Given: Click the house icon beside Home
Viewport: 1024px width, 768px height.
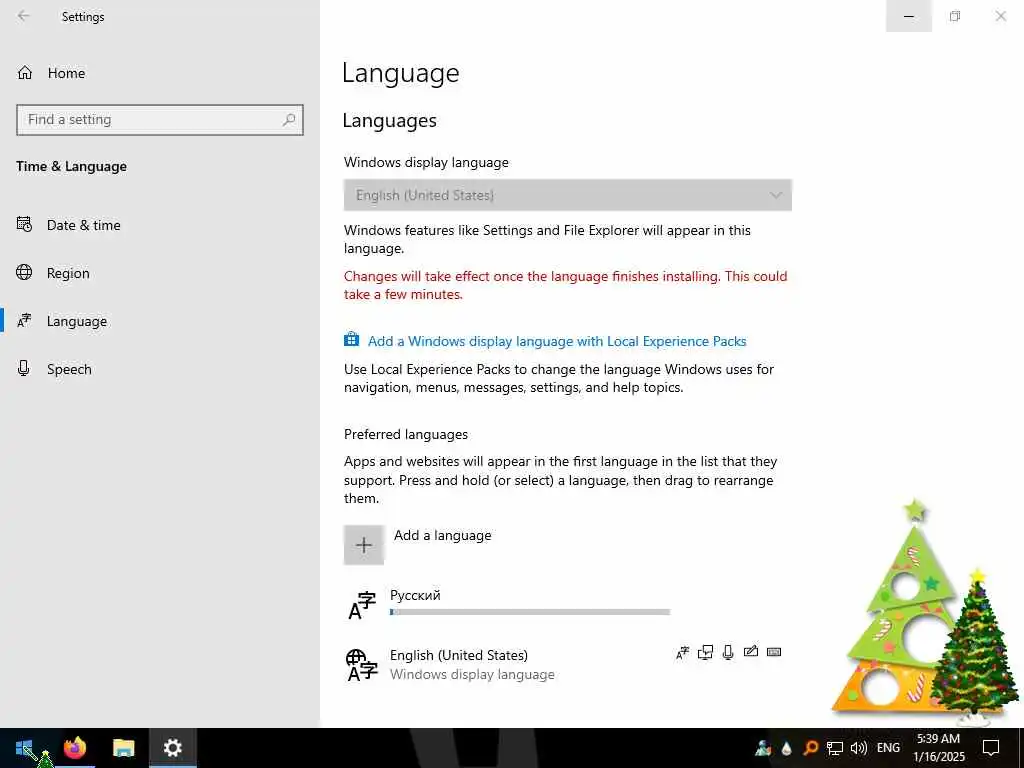Looking at the screenshot, I should (x=24, y=73).
